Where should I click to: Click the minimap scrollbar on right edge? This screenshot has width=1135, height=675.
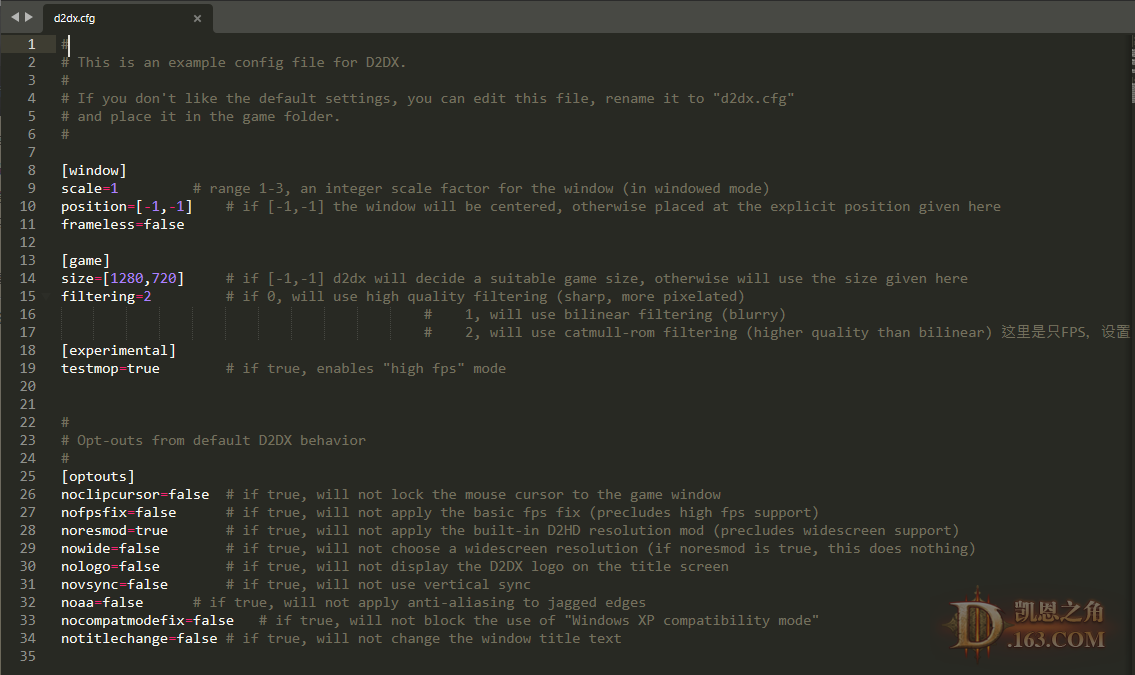(x=1132, y=69)
